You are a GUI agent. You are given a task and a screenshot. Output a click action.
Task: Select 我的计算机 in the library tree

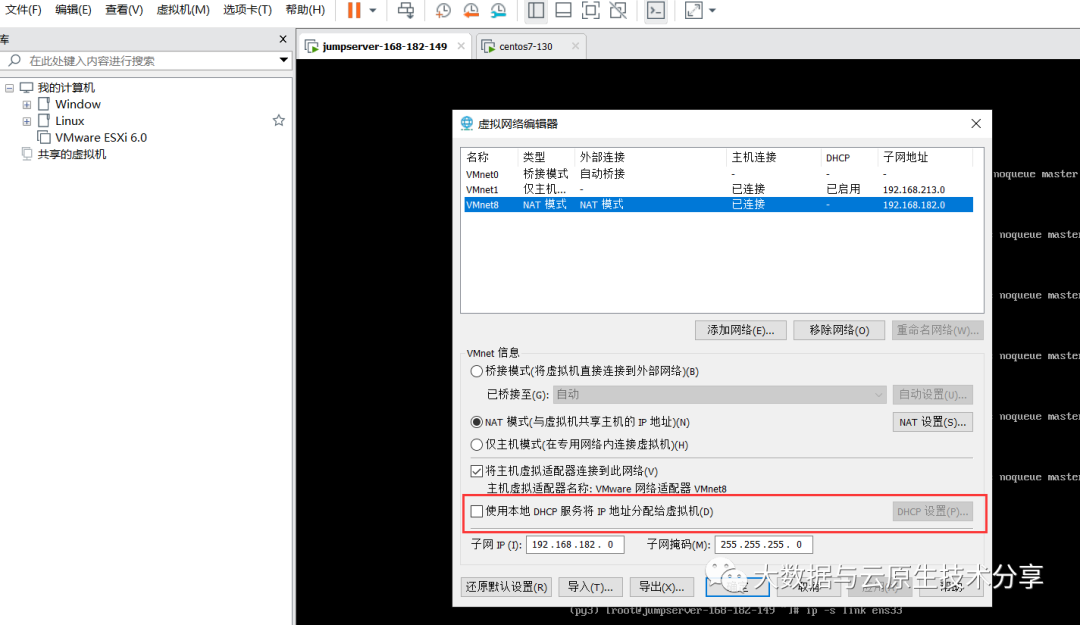(66, 88)
